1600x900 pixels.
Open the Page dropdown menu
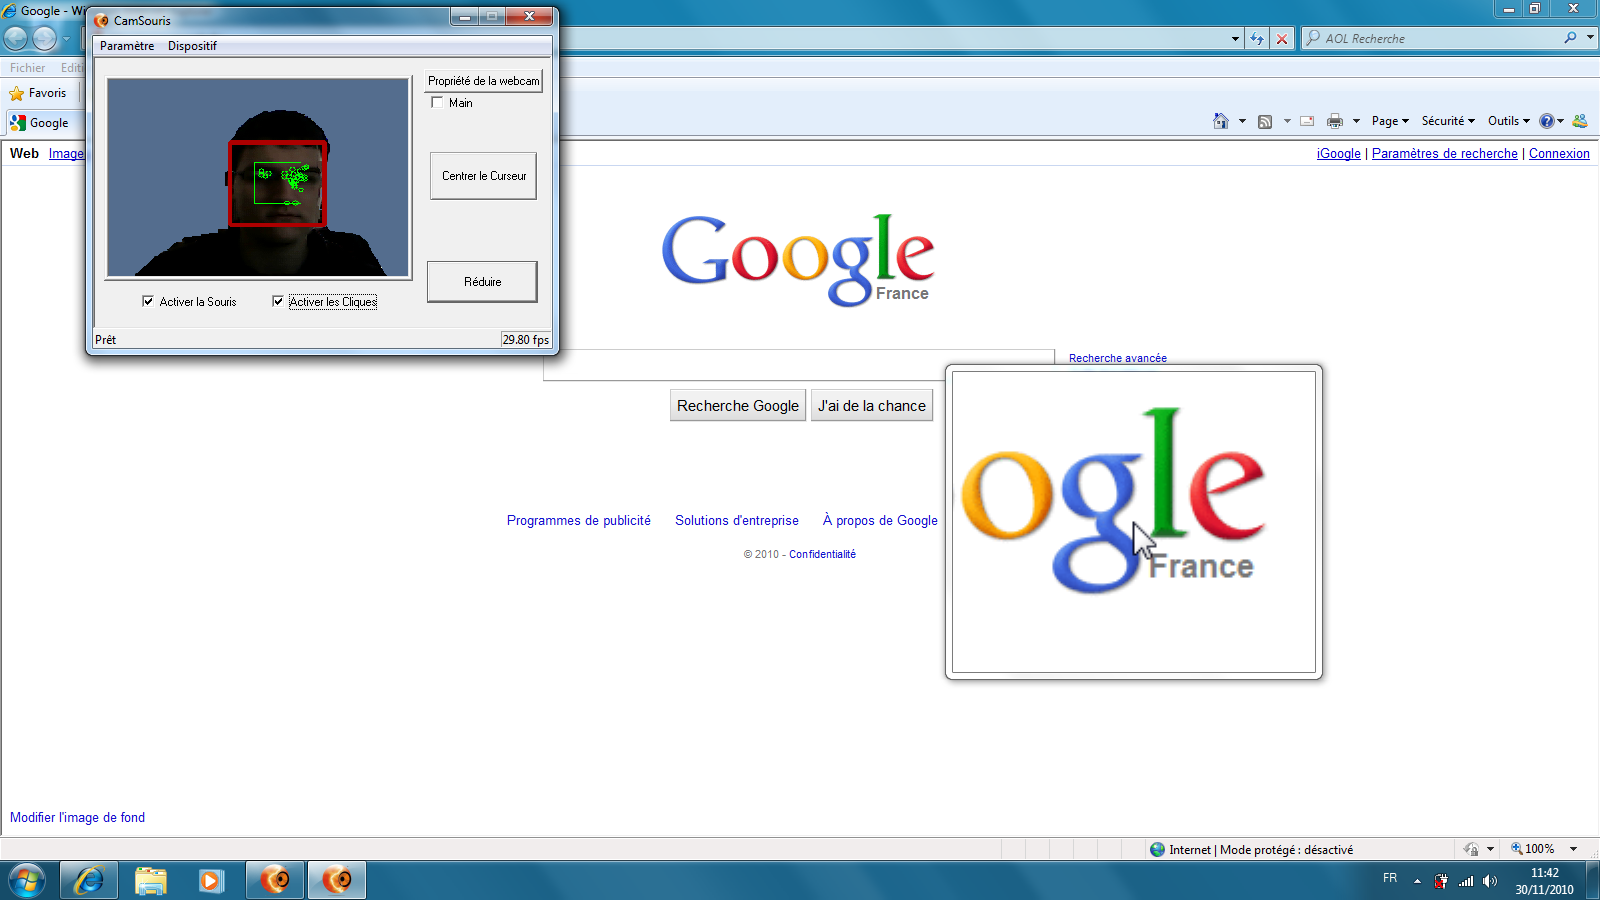pos(1390,121)
